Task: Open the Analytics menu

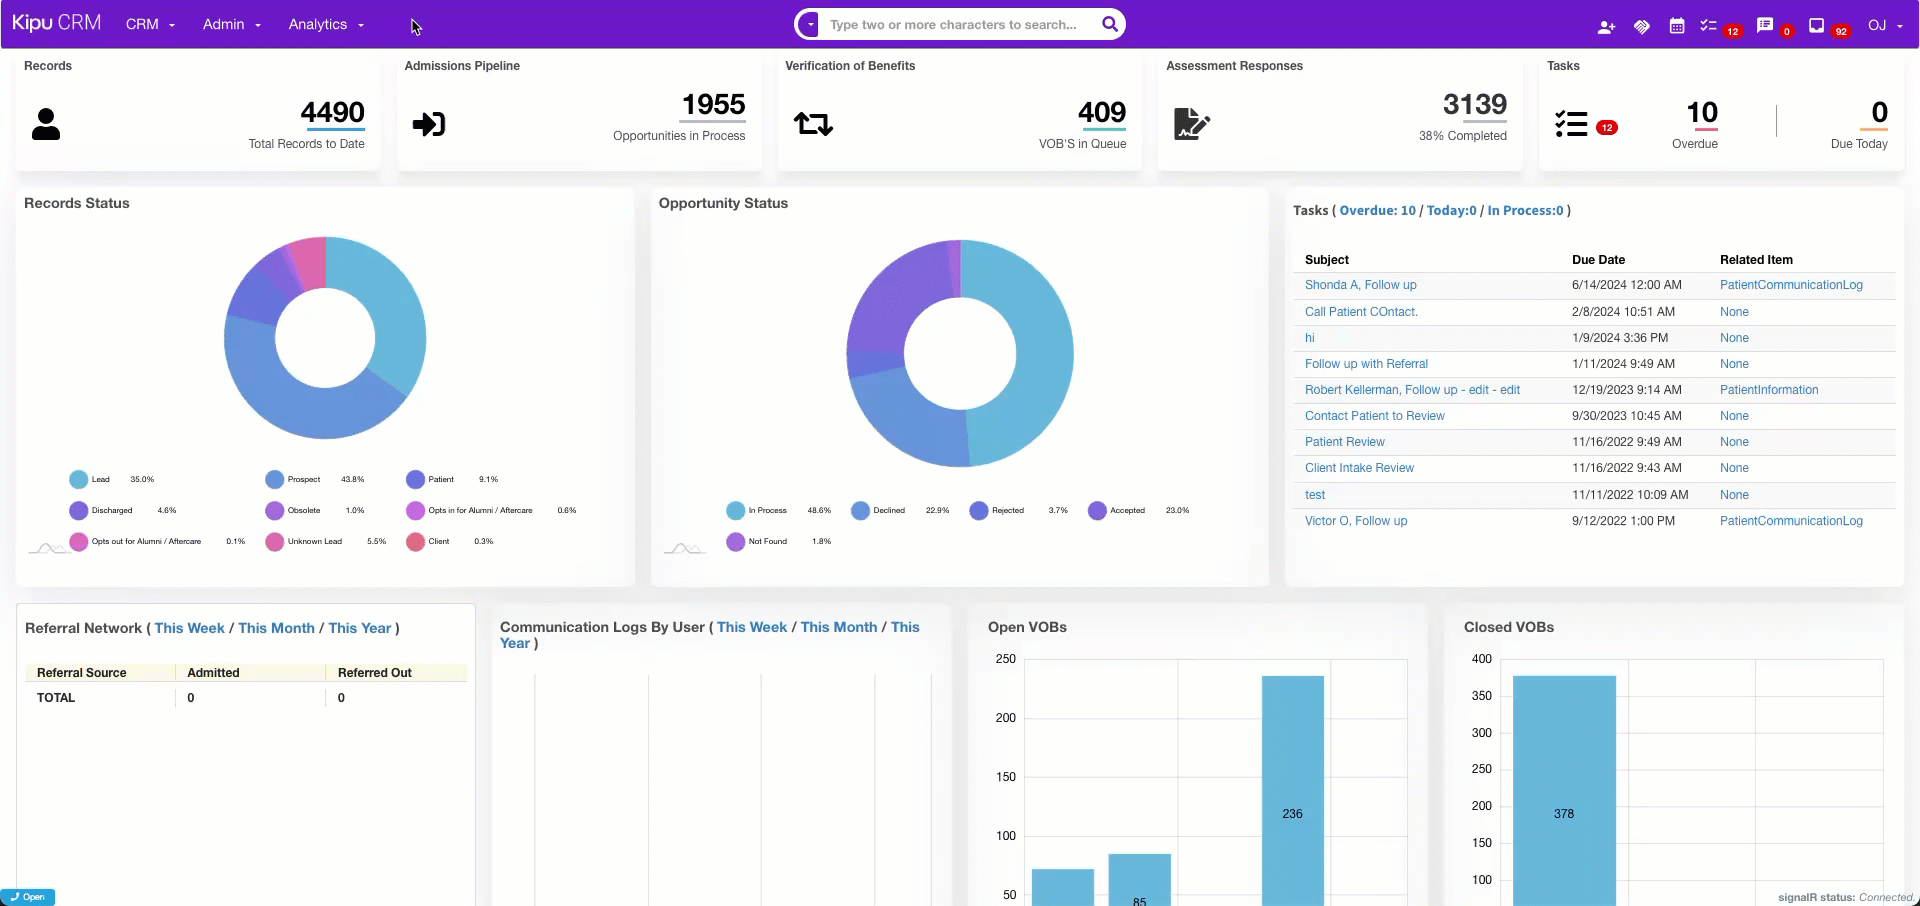Action: pos(326,24)
